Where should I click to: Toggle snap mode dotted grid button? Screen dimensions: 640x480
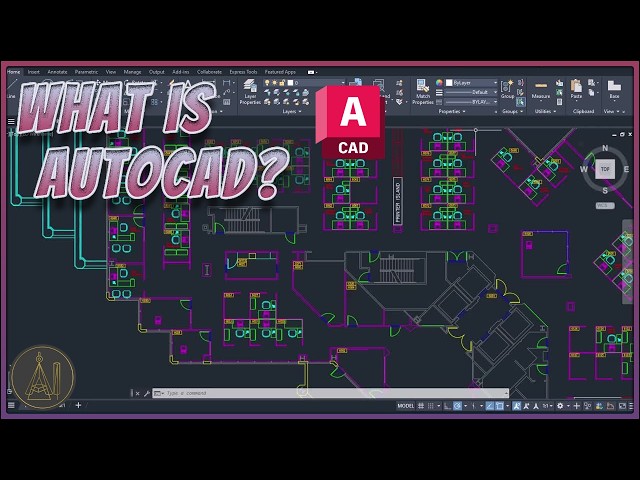click(x=431, y=406)
